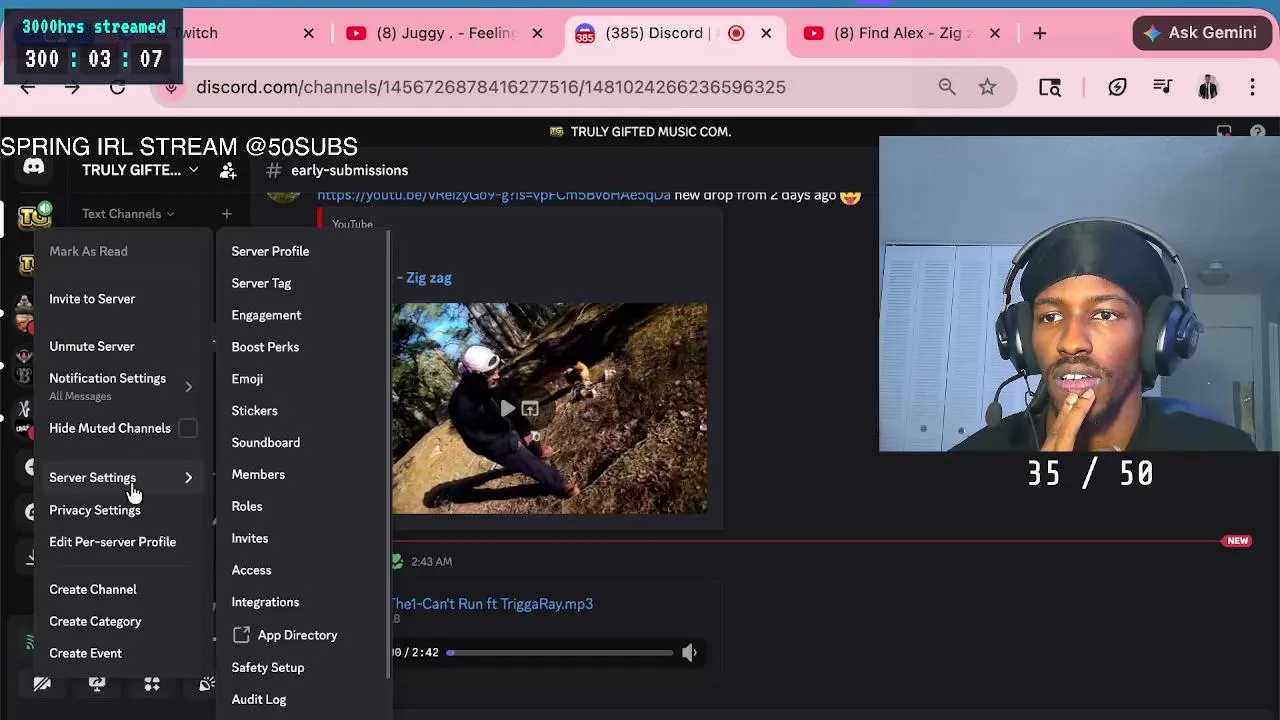Open Discord home direct messages icon

tap(34, 167)
